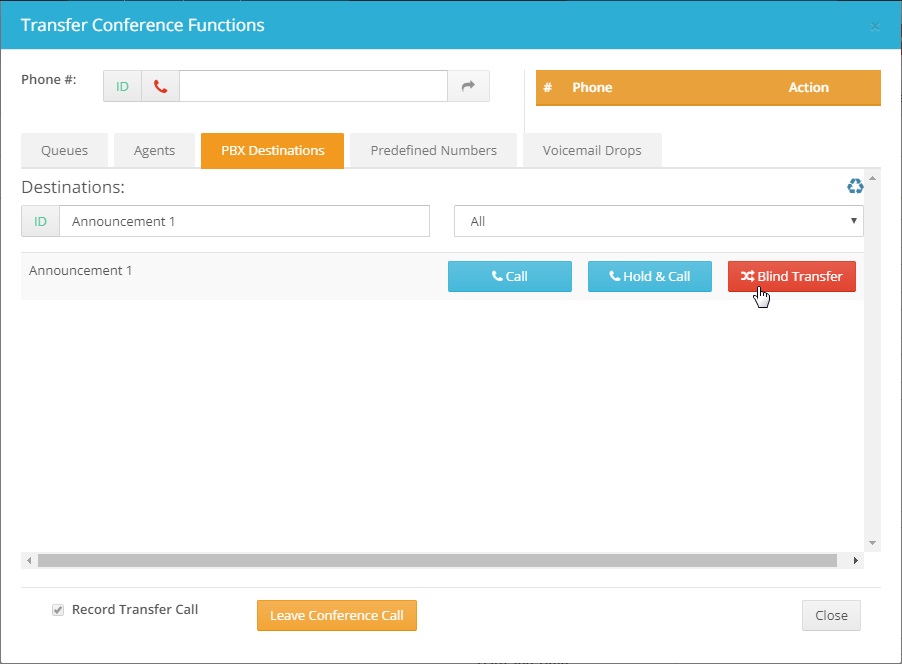Open the All filter dropdown
Image resolution: width=902 pixels, height=664 pixels.
click(659, 221)
